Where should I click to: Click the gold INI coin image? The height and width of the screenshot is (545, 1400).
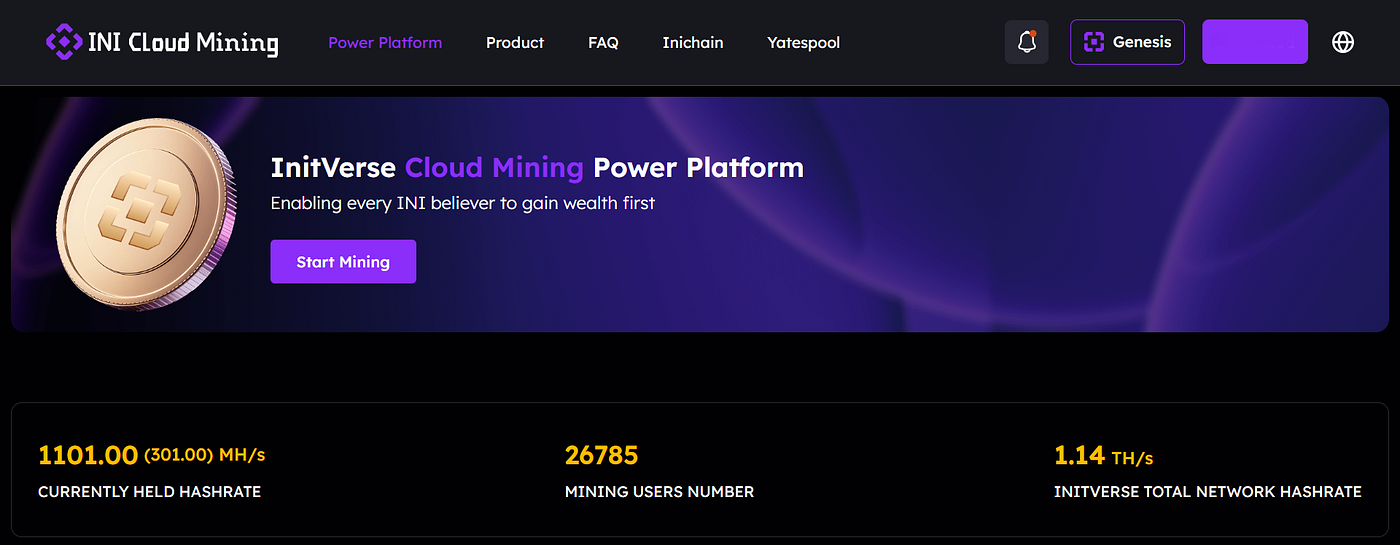pyautogui.click(x=144, y=214)
